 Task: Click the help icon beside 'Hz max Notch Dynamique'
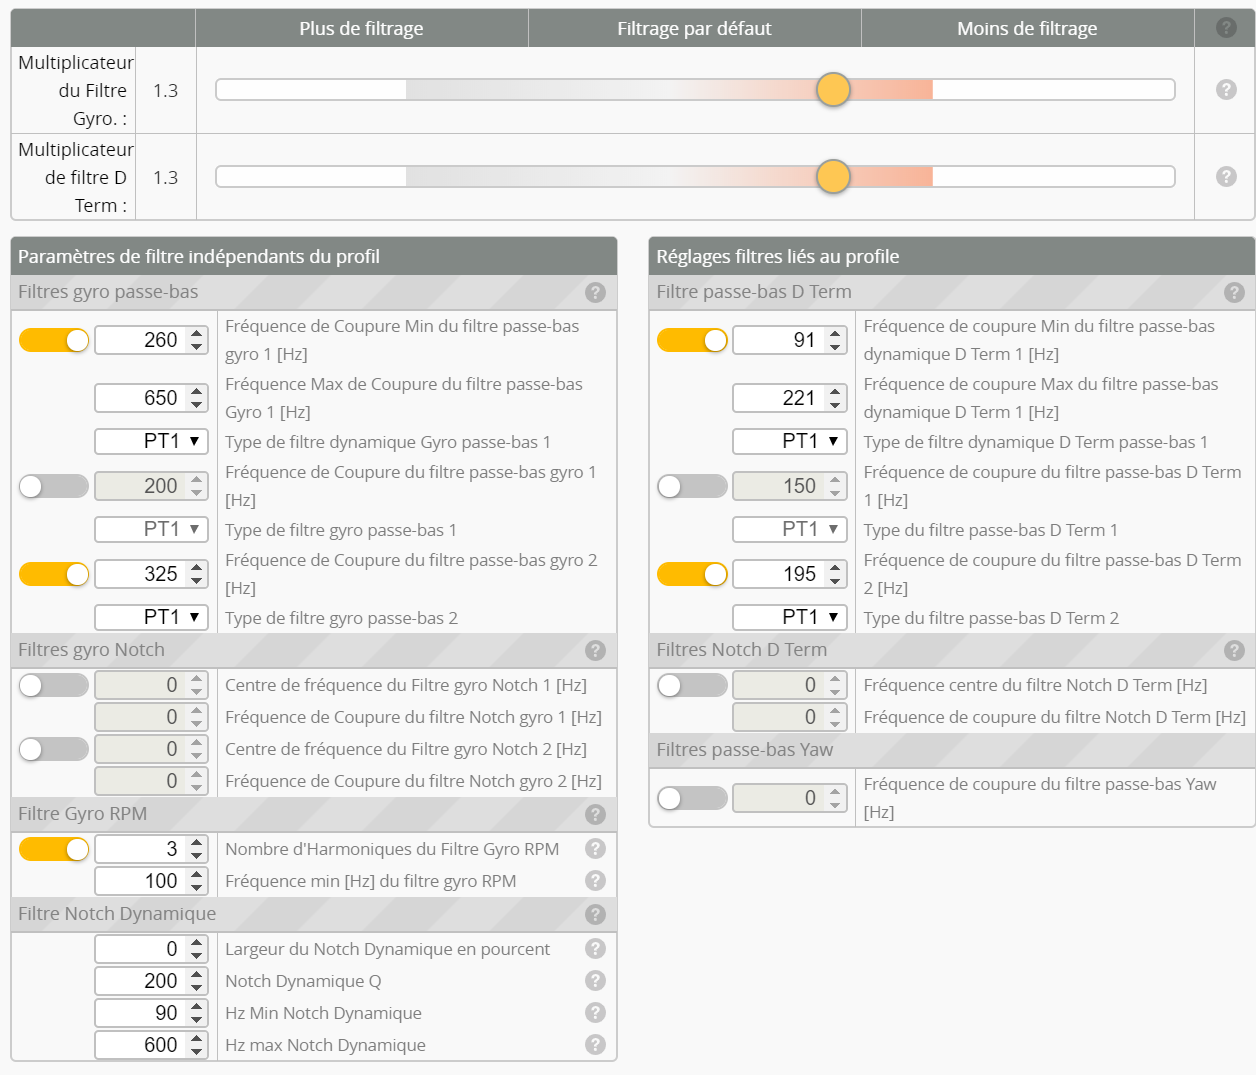click(x=595, y=1044)
